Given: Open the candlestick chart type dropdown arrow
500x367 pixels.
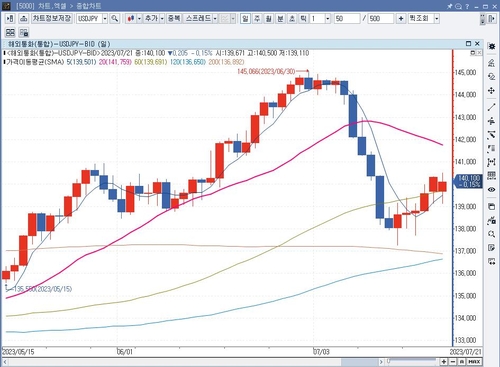Looking at the screenshot, I should (x=139, y=18).
